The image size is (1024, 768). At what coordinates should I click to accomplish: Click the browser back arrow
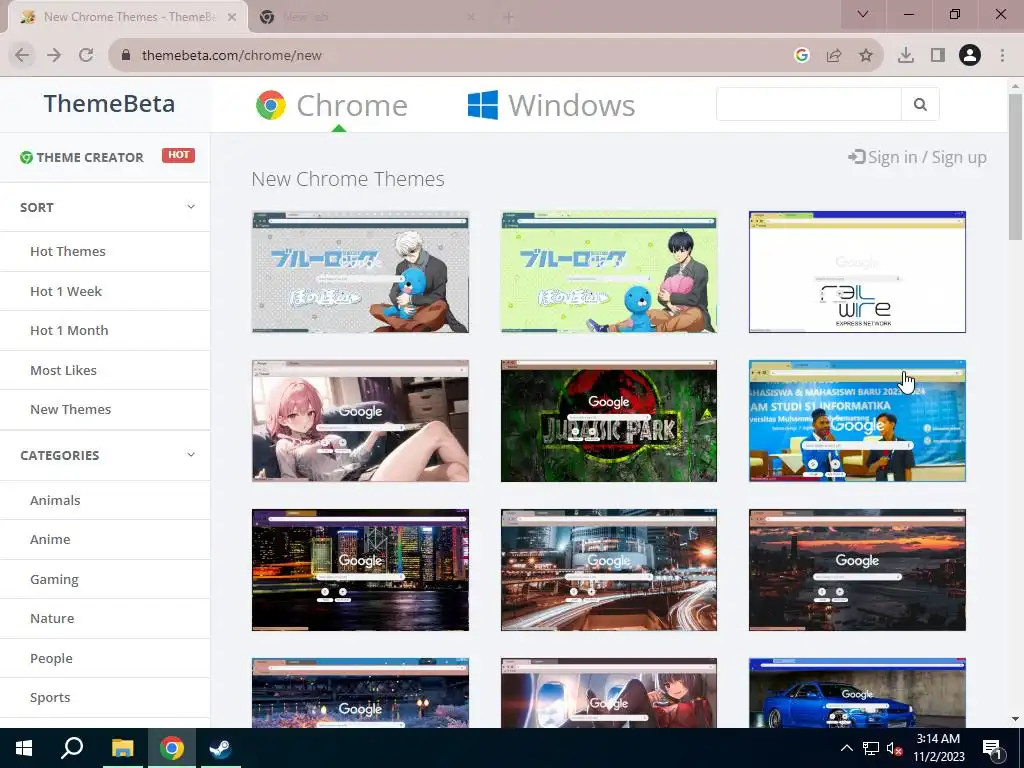tap(22, 55)
